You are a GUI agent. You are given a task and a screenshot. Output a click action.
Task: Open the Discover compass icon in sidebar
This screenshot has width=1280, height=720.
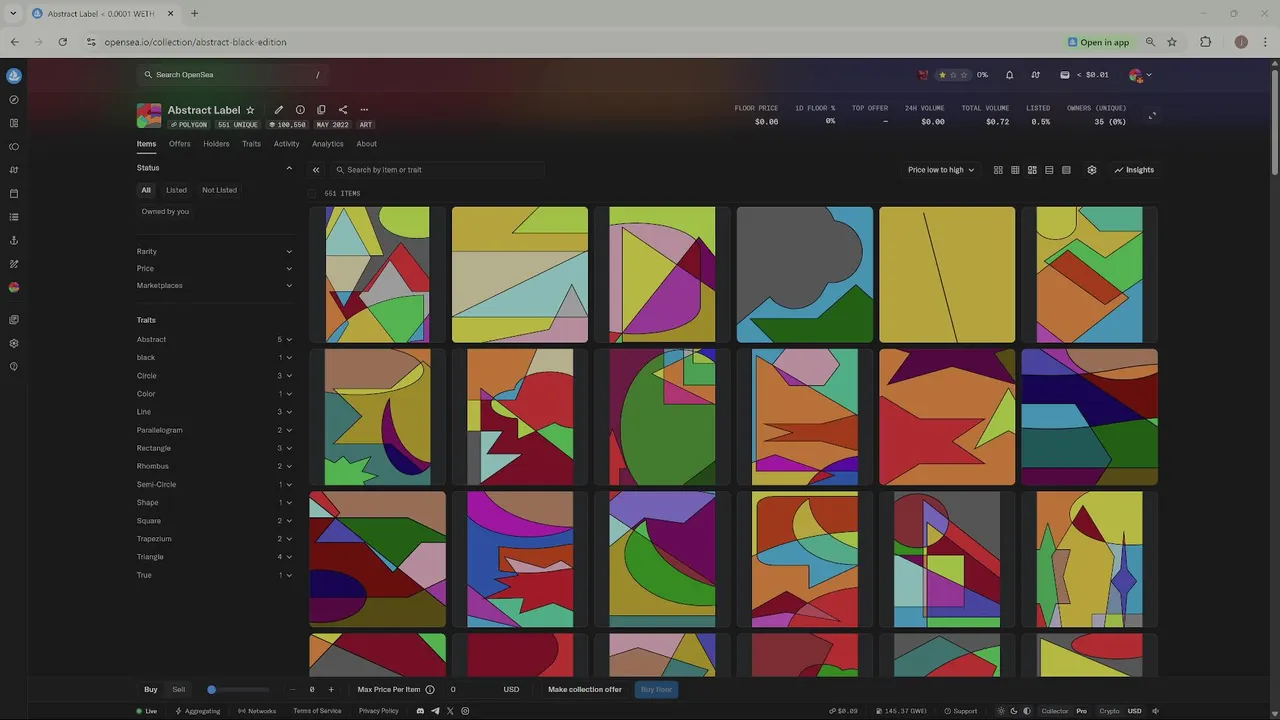coord(14,99)
